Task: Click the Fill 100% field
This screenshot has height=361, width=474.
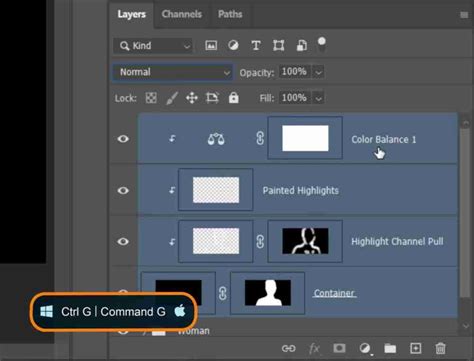Action: 294,98
